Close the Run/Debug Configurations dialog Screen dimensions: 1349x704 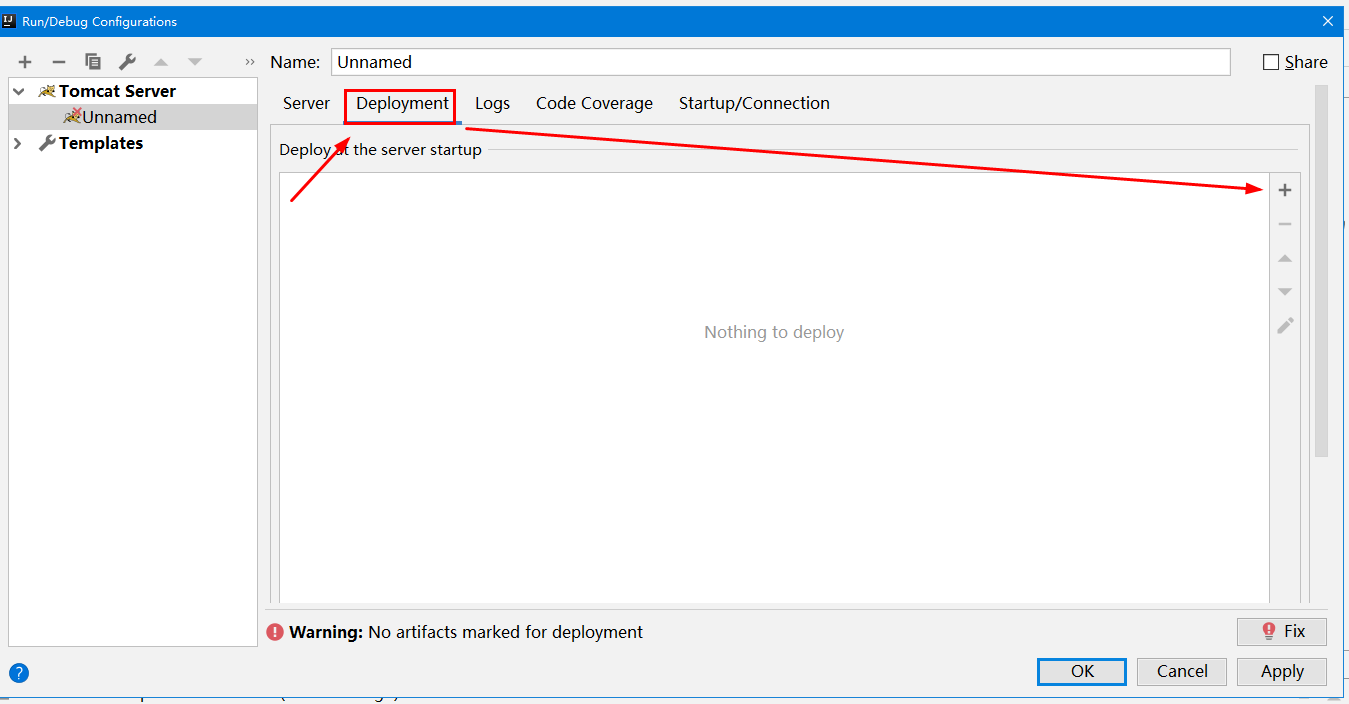[1328, 21]
